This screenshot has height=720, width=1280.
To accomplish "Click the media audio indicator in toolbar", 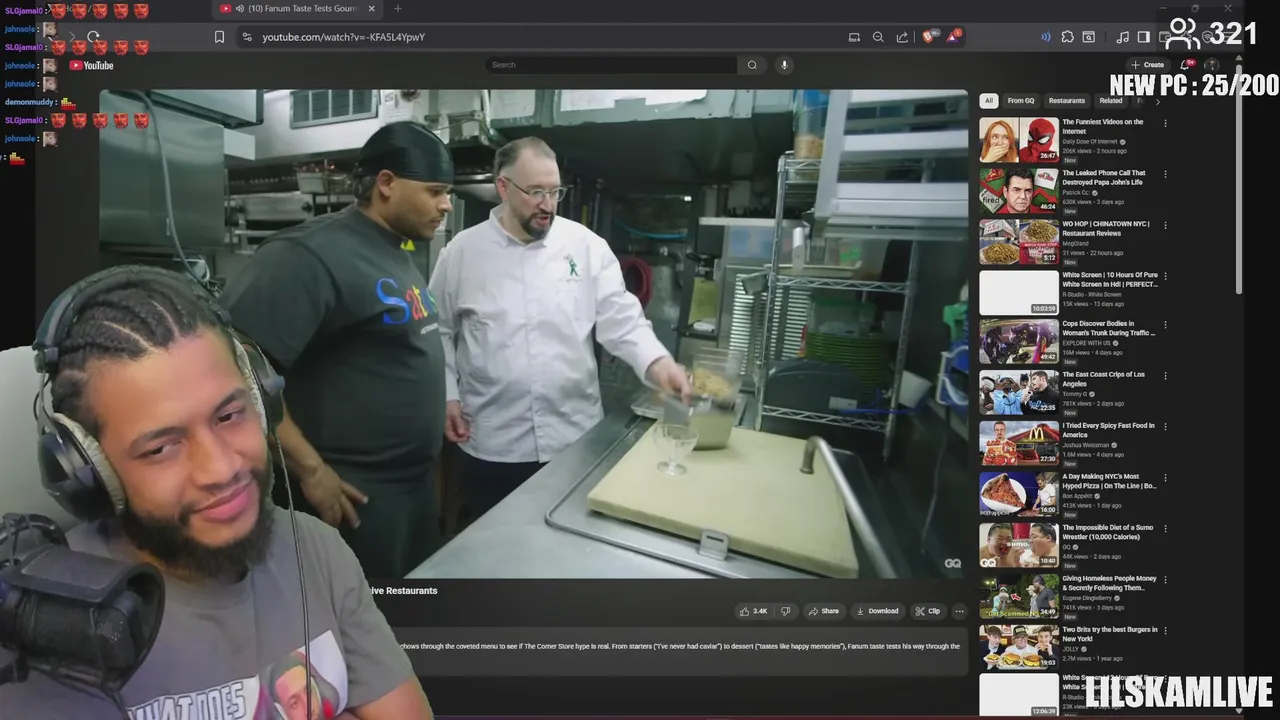I will [x=1046, y=37].
